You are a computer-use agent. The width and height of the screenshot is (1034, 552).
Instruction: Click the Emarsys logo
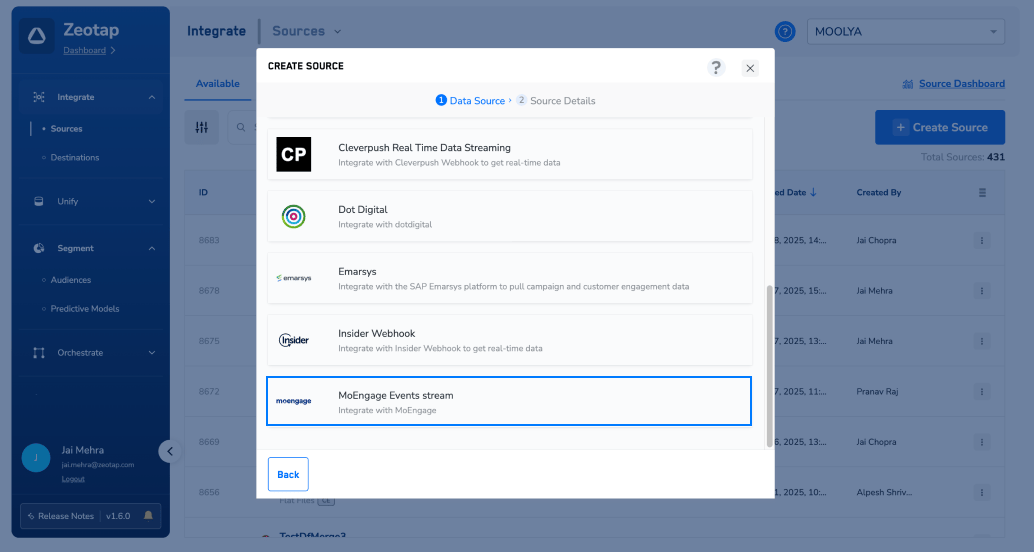point(293,278)
